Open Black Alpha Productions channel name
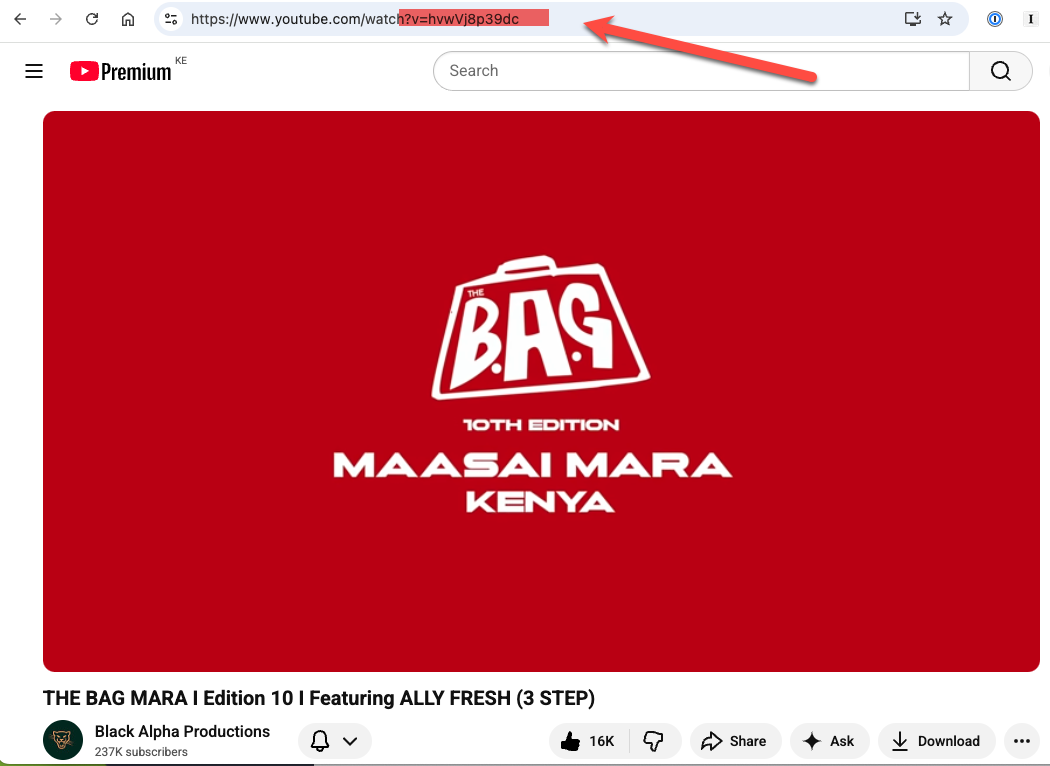The image size is (1050, 766). [181, 731]
